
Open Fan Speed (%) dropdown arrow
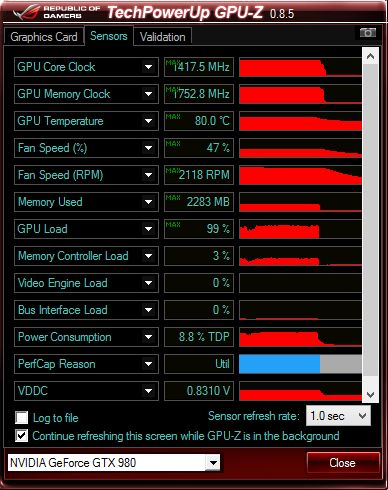pyautogui.click(x=148, y=148)
